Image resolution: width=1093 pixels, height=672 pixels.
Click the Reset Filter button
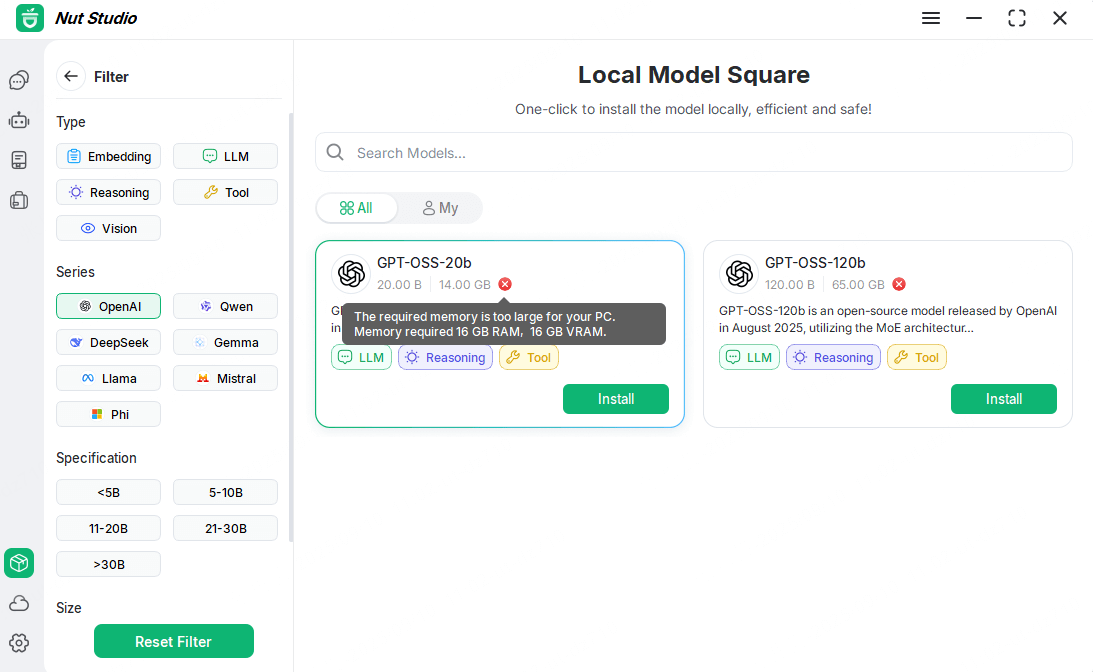[x=174, y=641]
